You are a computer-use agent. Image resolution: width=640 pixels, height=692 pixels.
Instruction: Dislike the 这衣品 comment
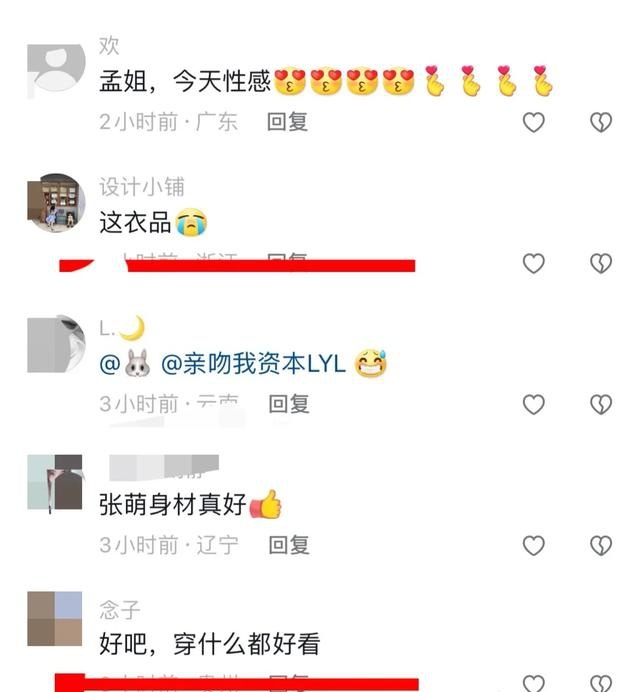601,263
